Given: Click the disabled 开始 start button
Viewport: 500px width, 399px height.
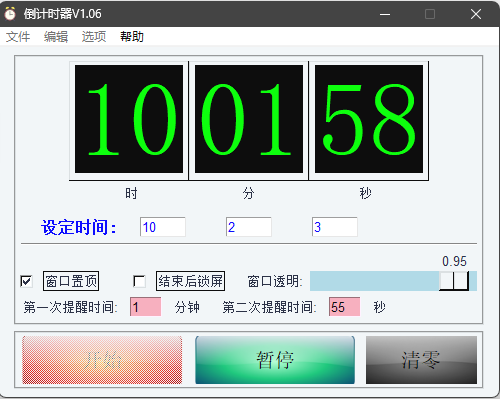Looking at the screenshot, I should pyautogui.click(x=102, y=360).
